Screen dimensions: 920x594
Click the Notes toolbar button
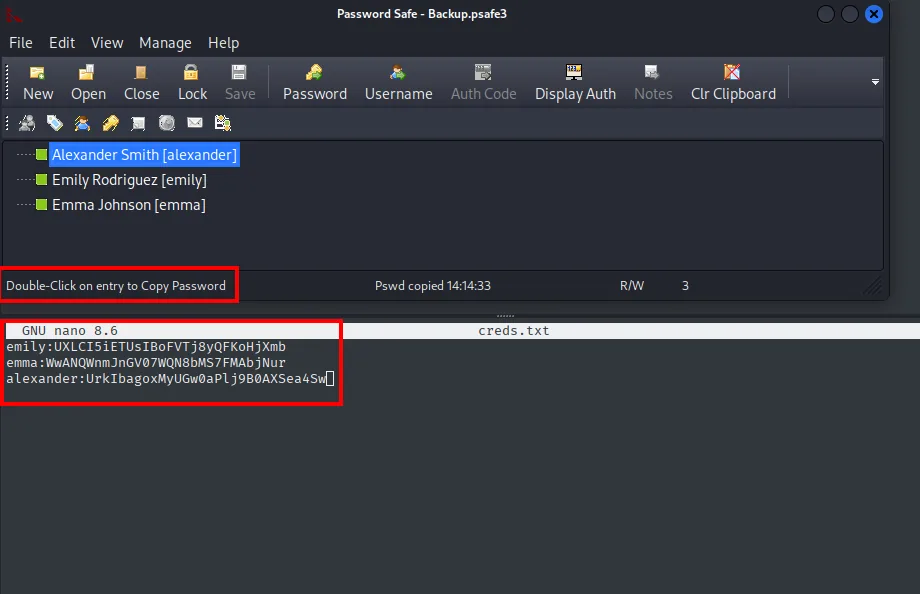653,83
